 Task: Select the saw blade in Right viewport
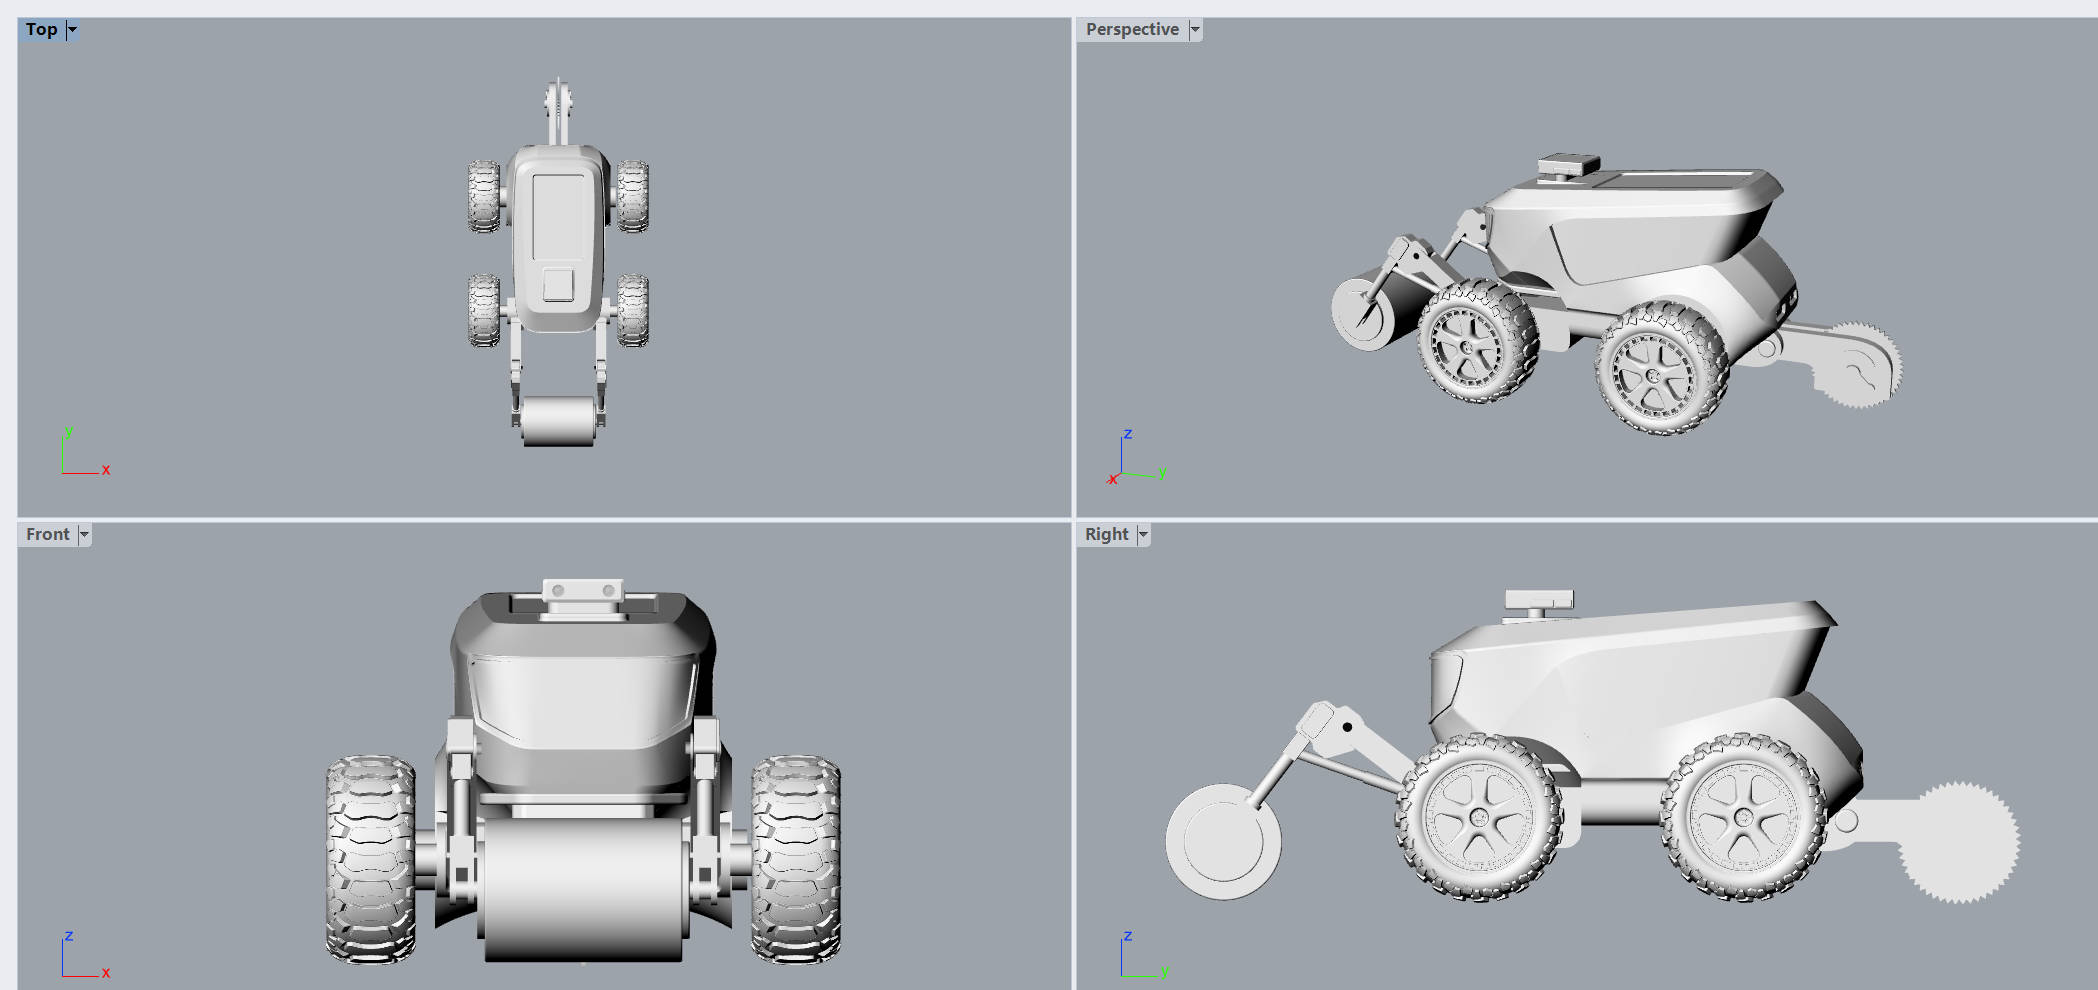point(1958,842)
